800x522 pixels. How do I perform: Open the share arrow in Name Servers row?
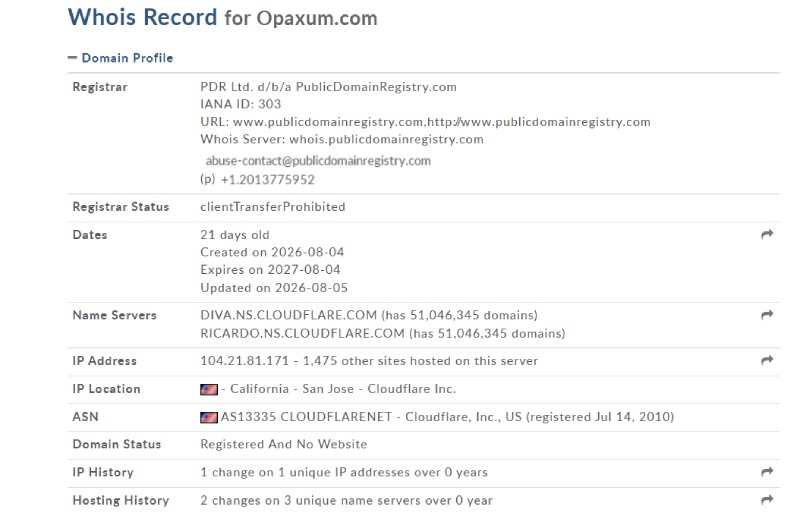pos(767,315)
